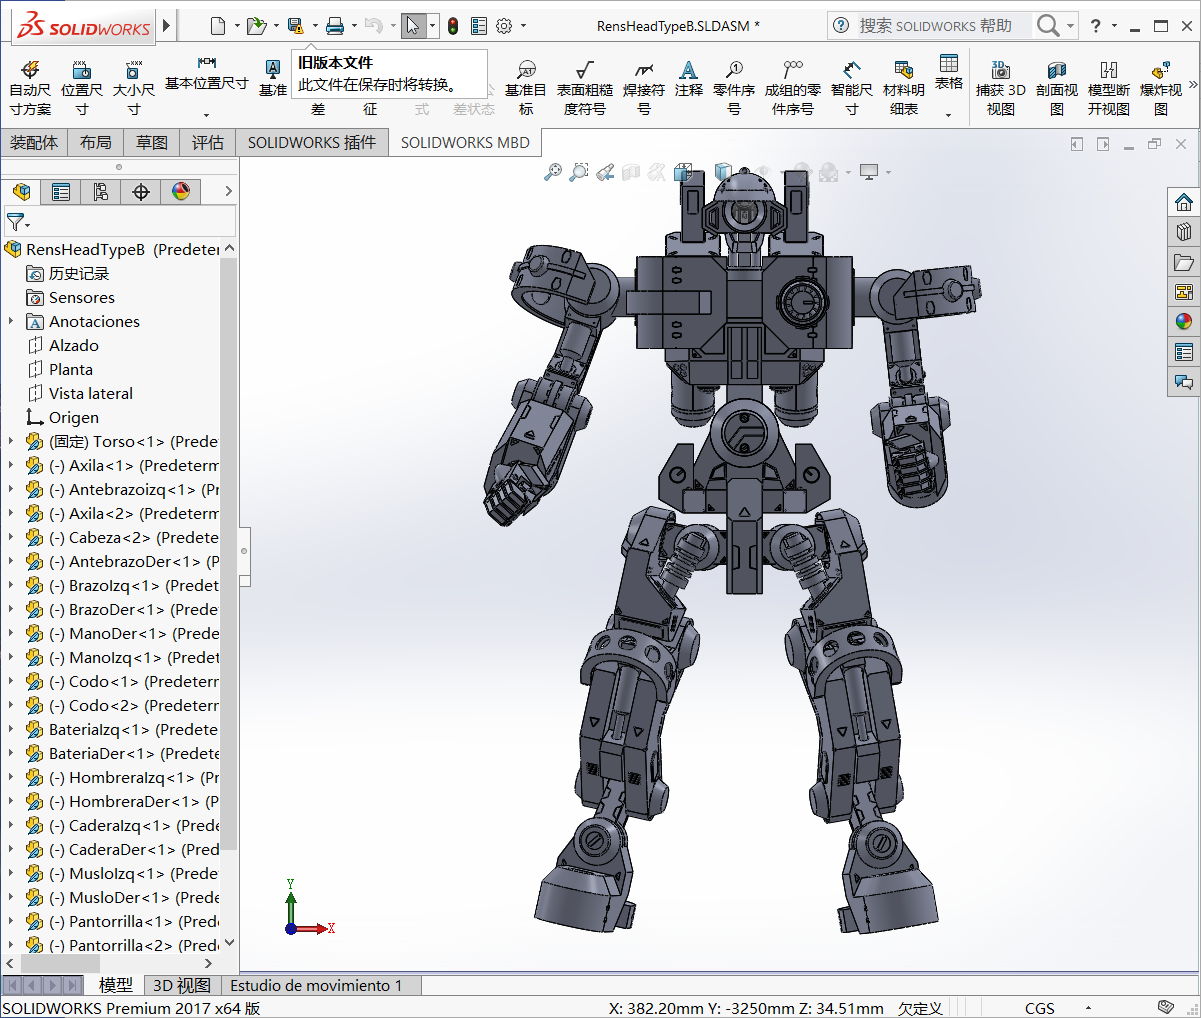The width and height of the screenshot is (1201, 1018).
Task: Click the Print icon in top toolbar
Action: pos(335,26)
